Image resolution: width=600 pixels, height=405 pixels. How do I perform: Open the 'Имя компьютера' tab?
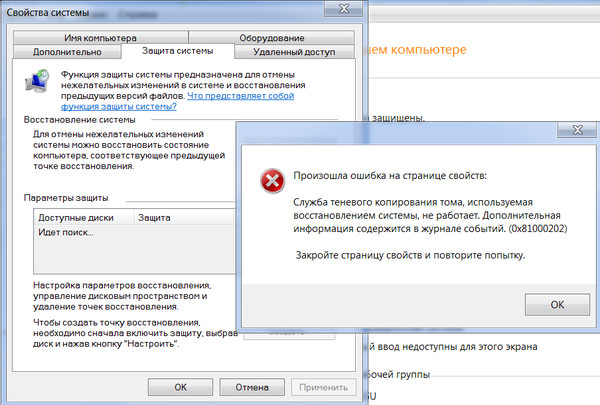tap(100, 38)
